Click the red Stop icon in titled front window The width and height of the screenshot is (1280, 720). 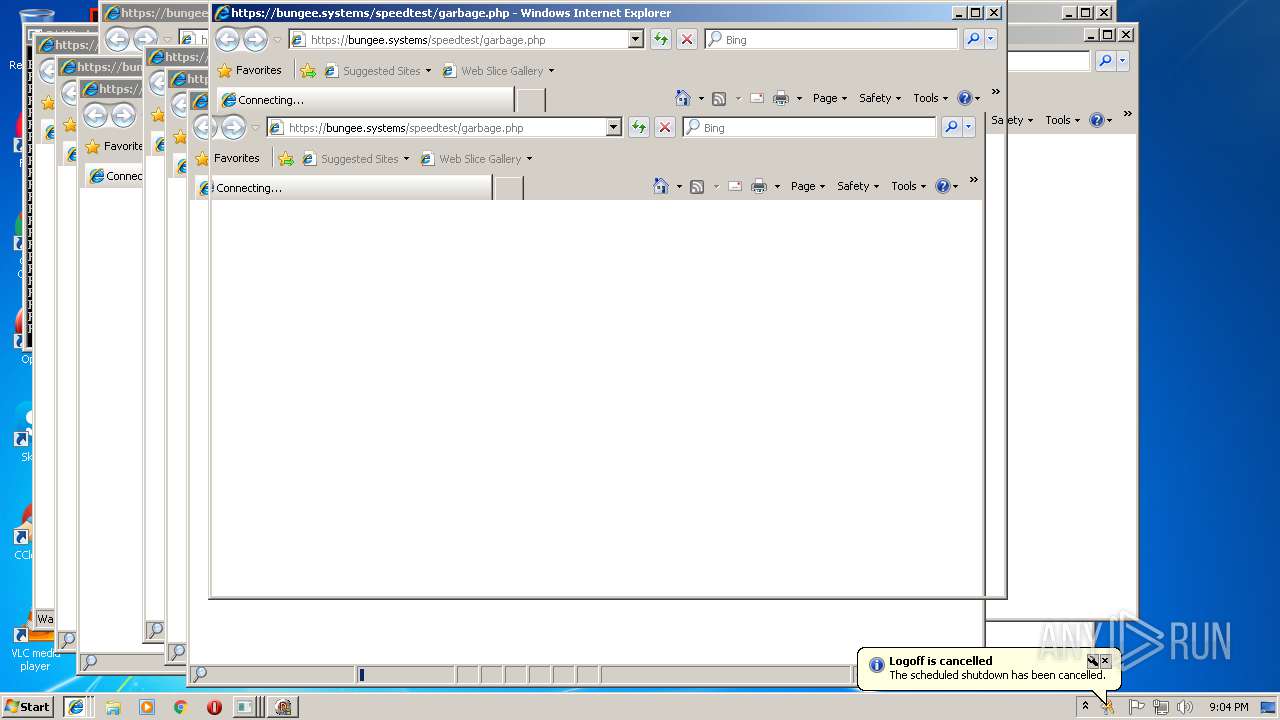point(687,40)
